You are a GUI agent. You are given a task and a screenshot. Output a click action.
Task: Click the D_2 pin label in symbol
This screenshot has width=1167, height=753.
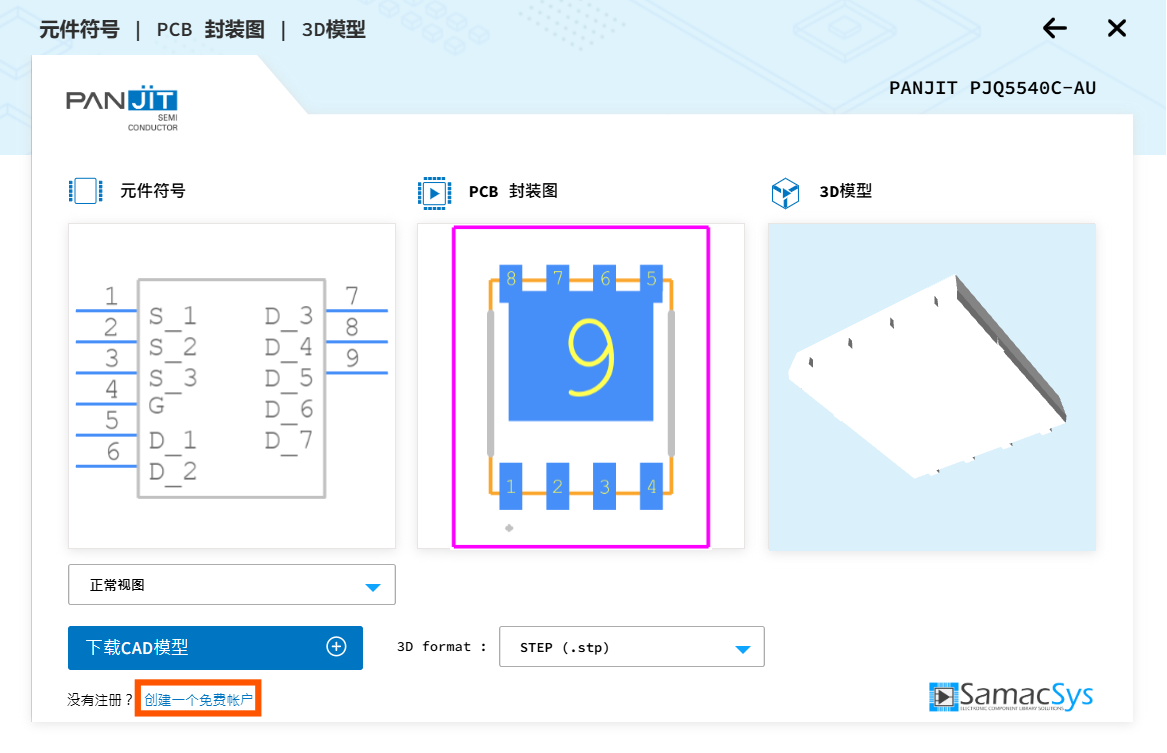[x=173, y=472]
